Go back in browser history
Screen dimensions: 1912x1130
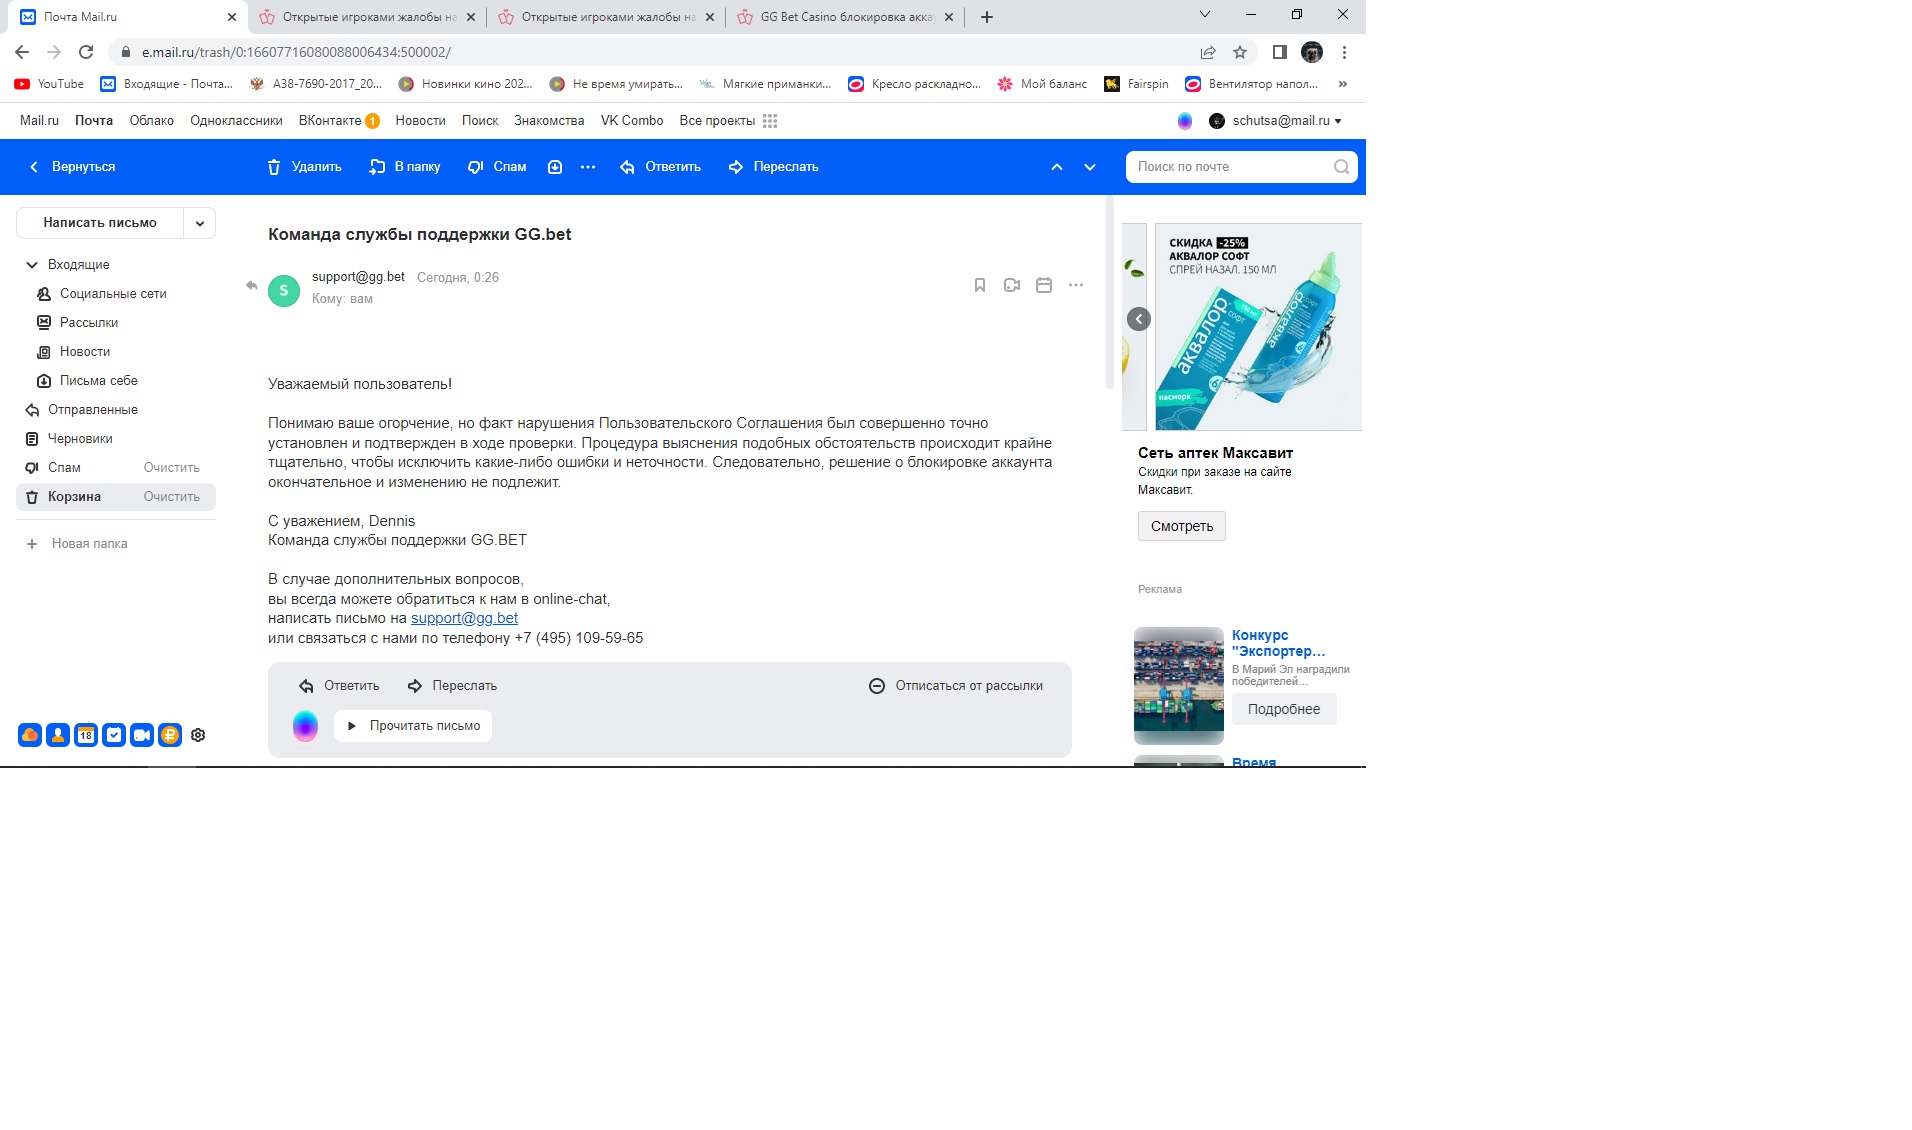point(22,52)
